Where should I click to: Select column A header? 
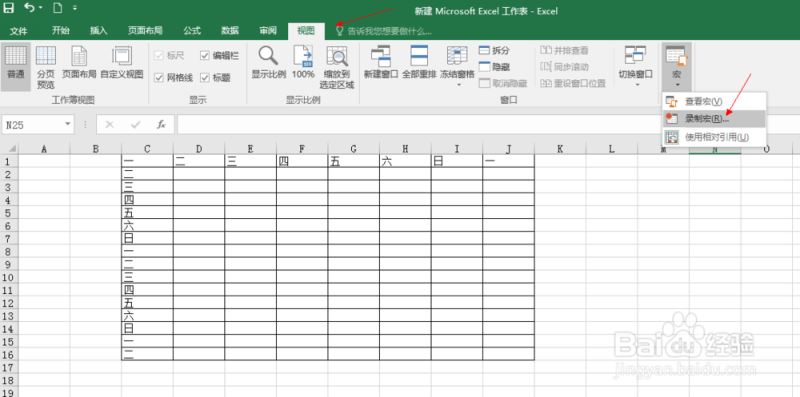click(44, 149)
